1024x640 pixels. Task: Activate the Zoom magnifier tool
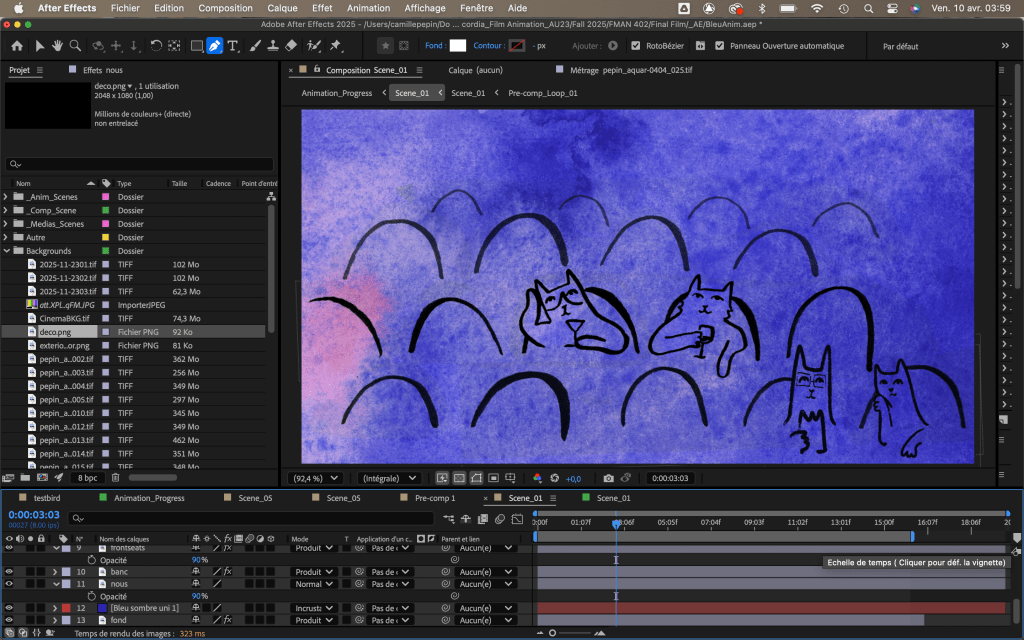(74, 46)
